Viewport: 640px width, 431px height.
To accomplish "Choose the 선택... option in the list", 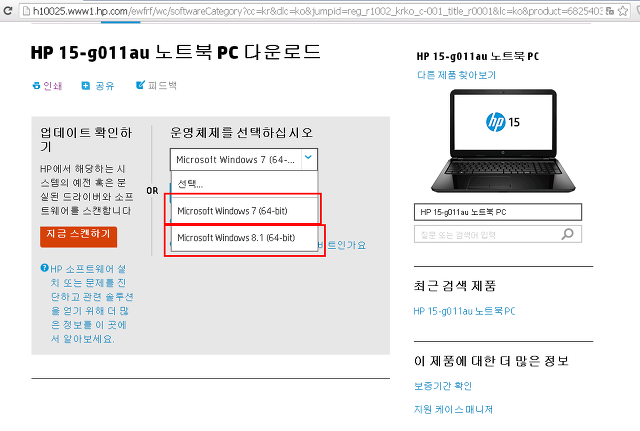I will tap(244, 184).
